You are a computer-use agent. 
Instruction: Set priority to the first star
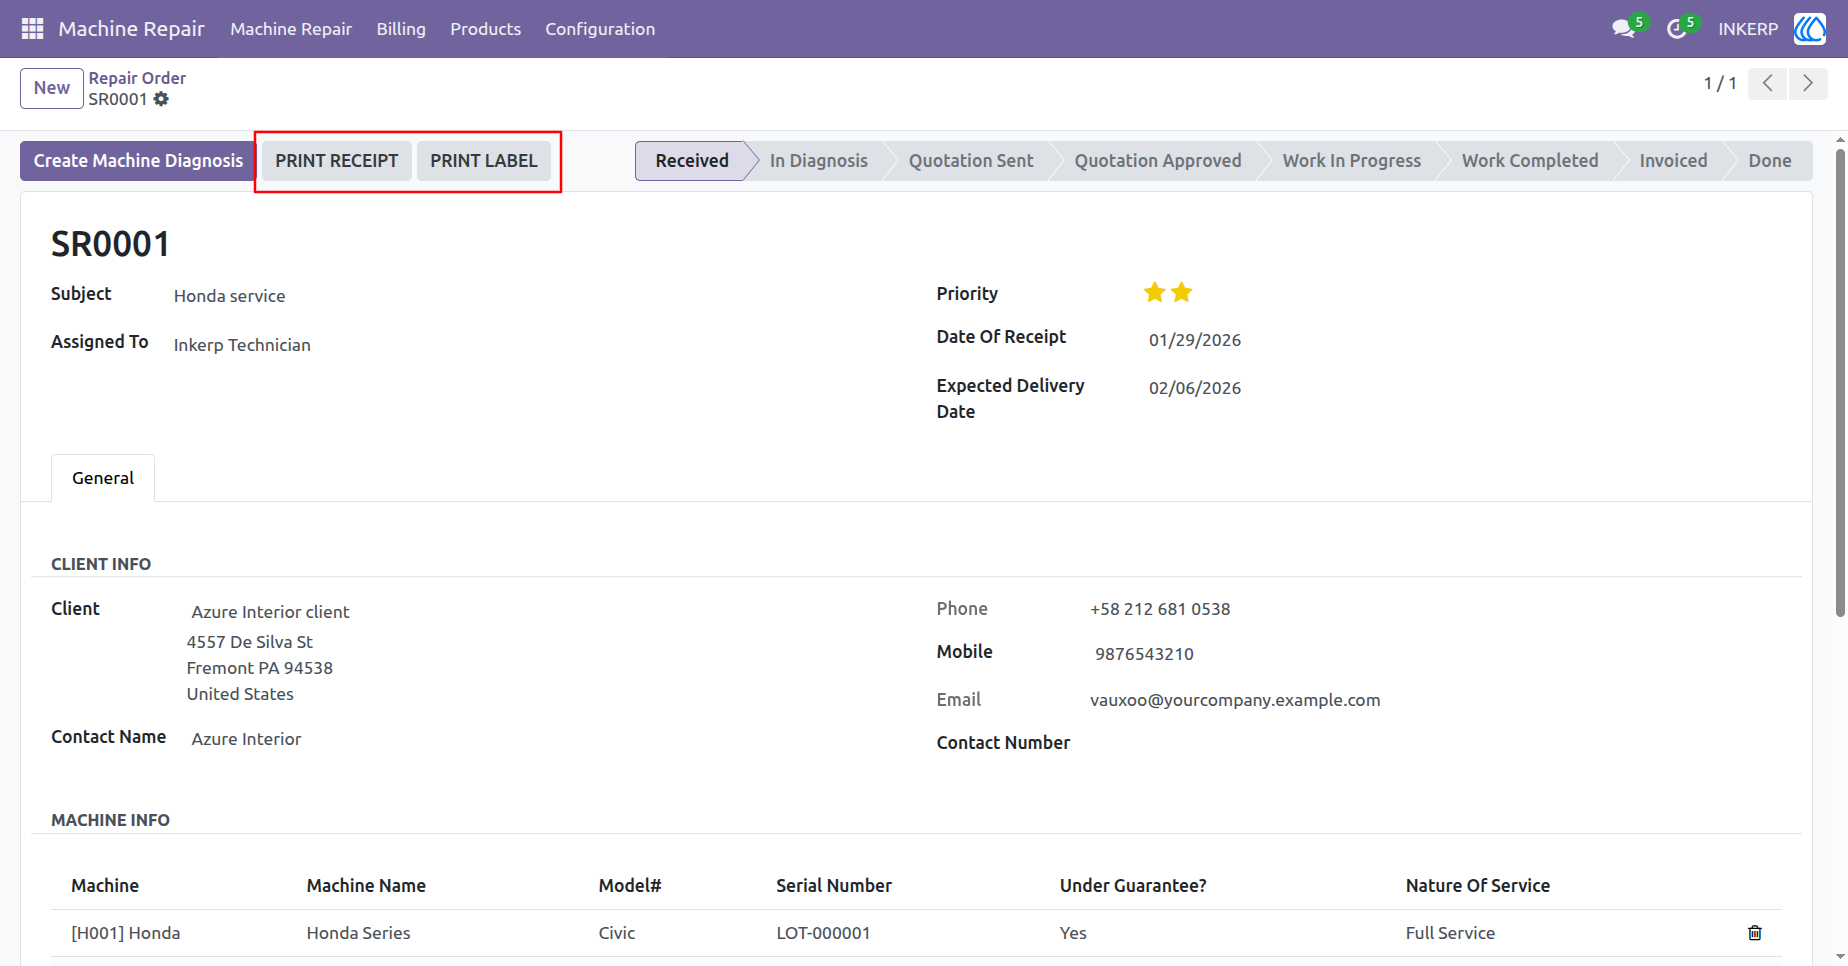[x=1154, y=292]
